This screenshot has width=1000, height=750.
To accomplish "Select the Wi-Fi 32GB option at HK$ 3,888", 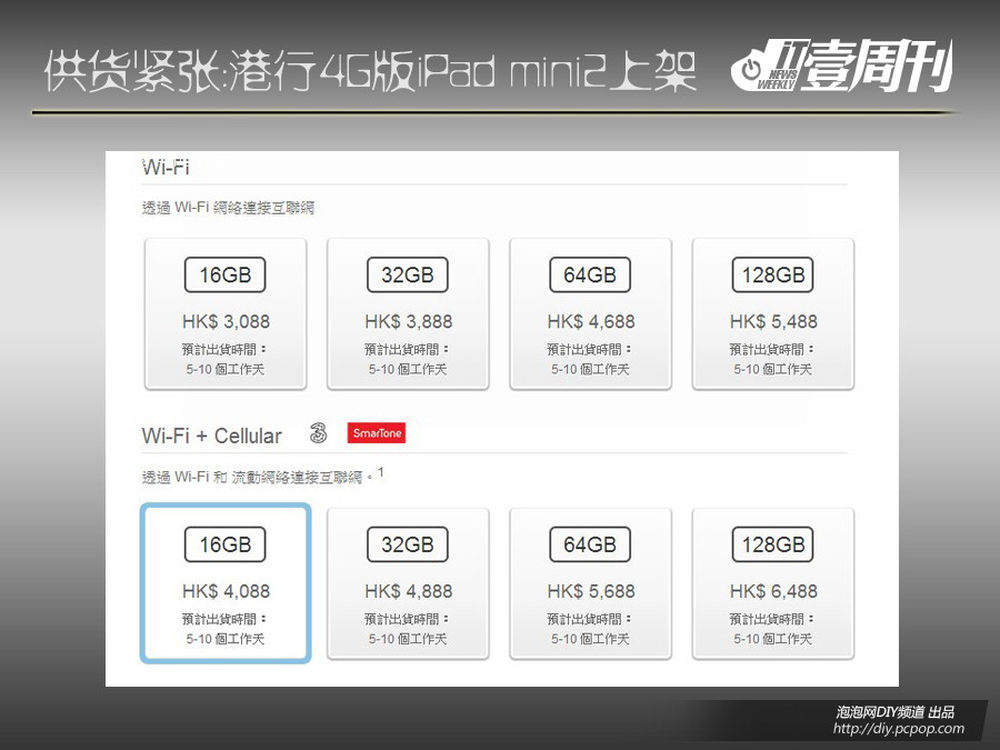I will [408, 314].
